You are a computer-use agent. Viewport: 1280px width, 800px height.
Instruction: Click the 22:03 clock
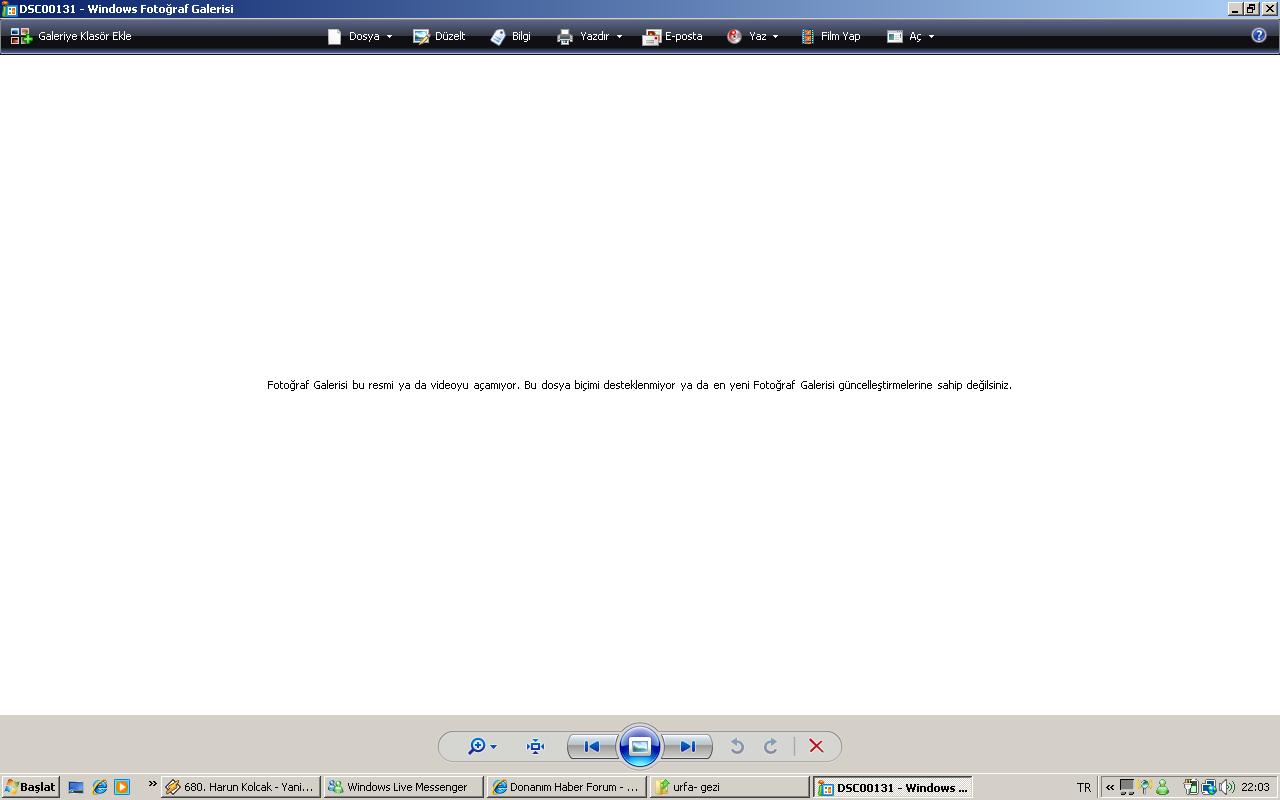tap(1255, 787)
